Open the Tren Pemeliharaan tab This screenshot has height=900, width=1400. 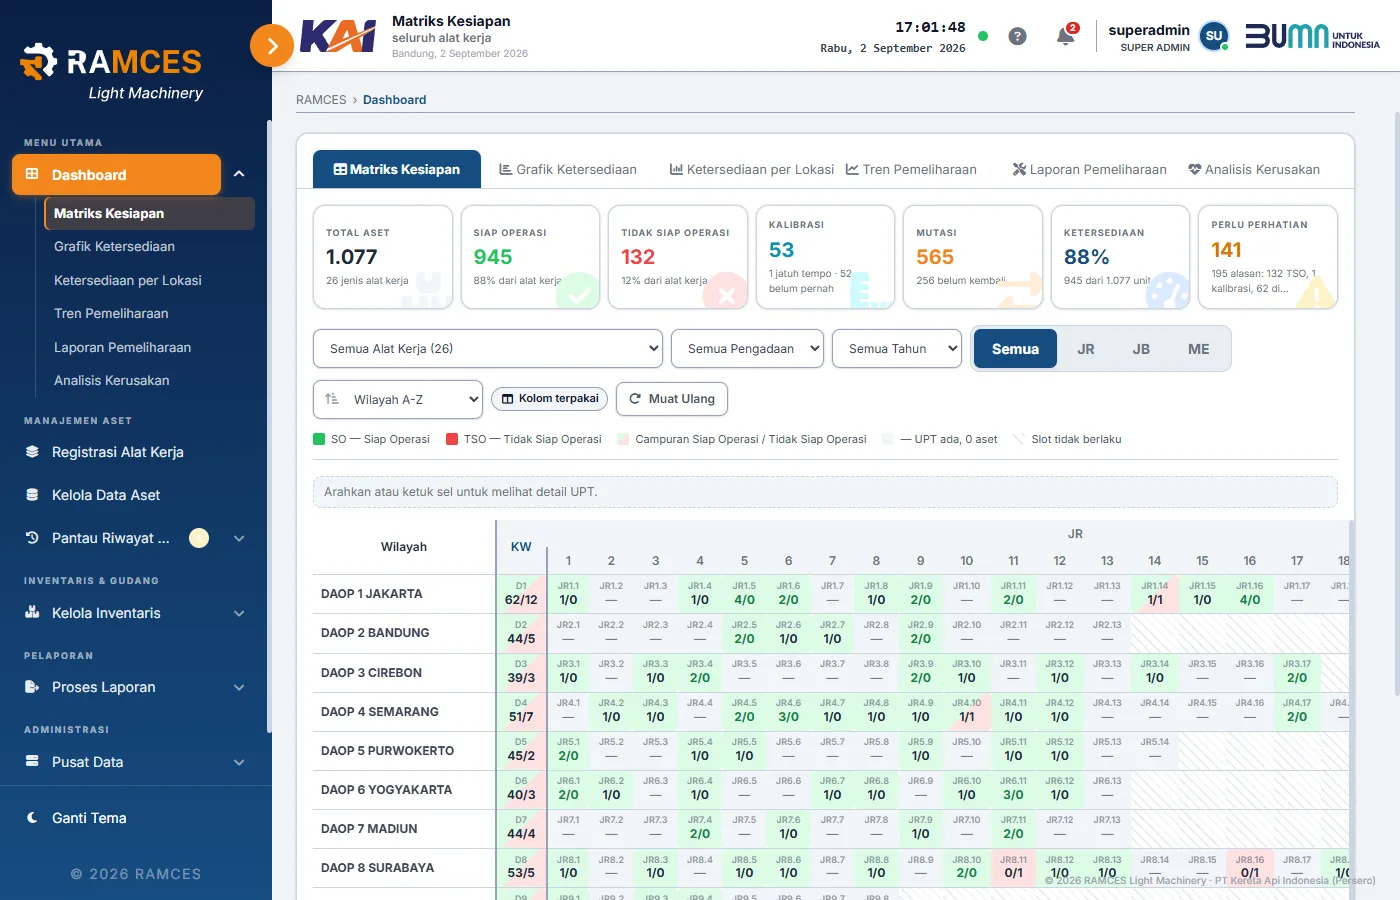click(x=911, y=170)
